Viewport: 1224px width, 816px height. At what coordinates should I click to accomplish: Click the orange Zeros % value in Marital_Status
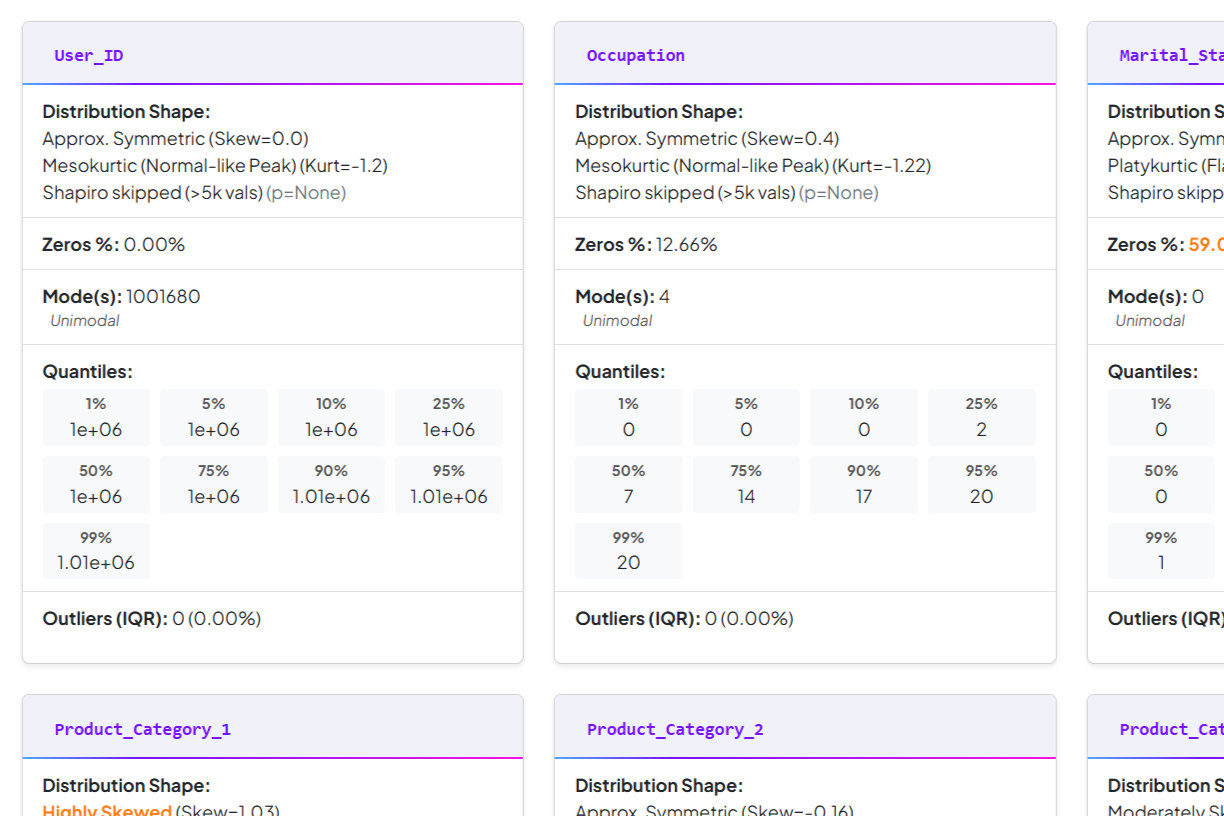point(1206,244)
